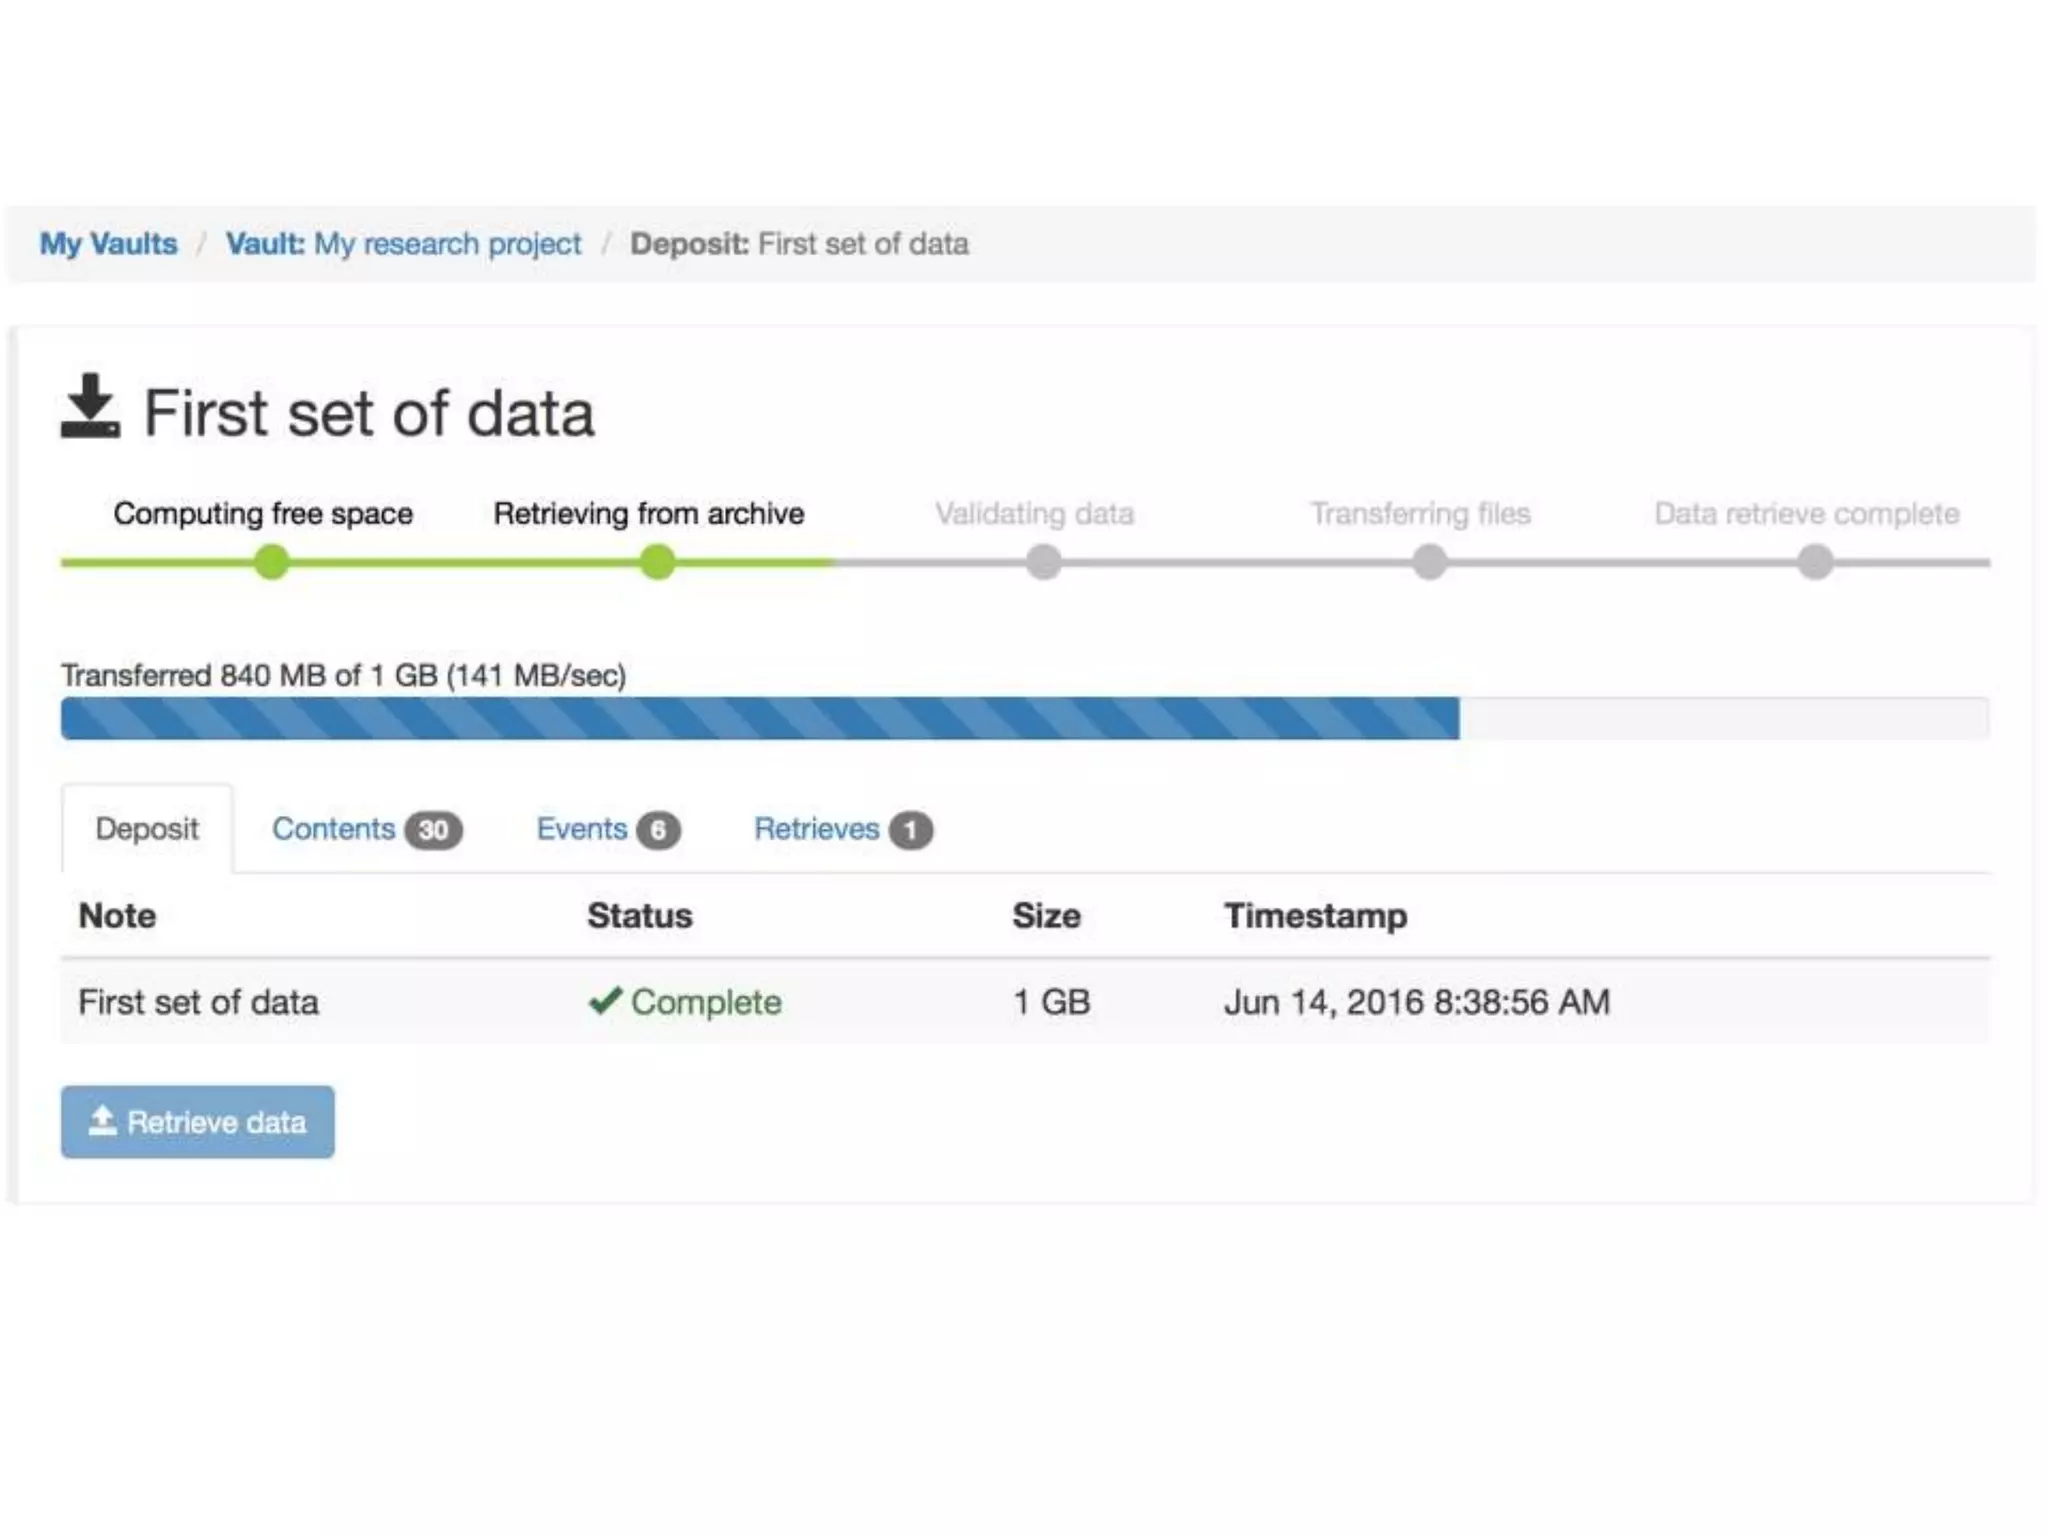This screenshot has height=1536, width=2048.
Task: Click the Validating data step marker
Action: [x=1043, y=562]
